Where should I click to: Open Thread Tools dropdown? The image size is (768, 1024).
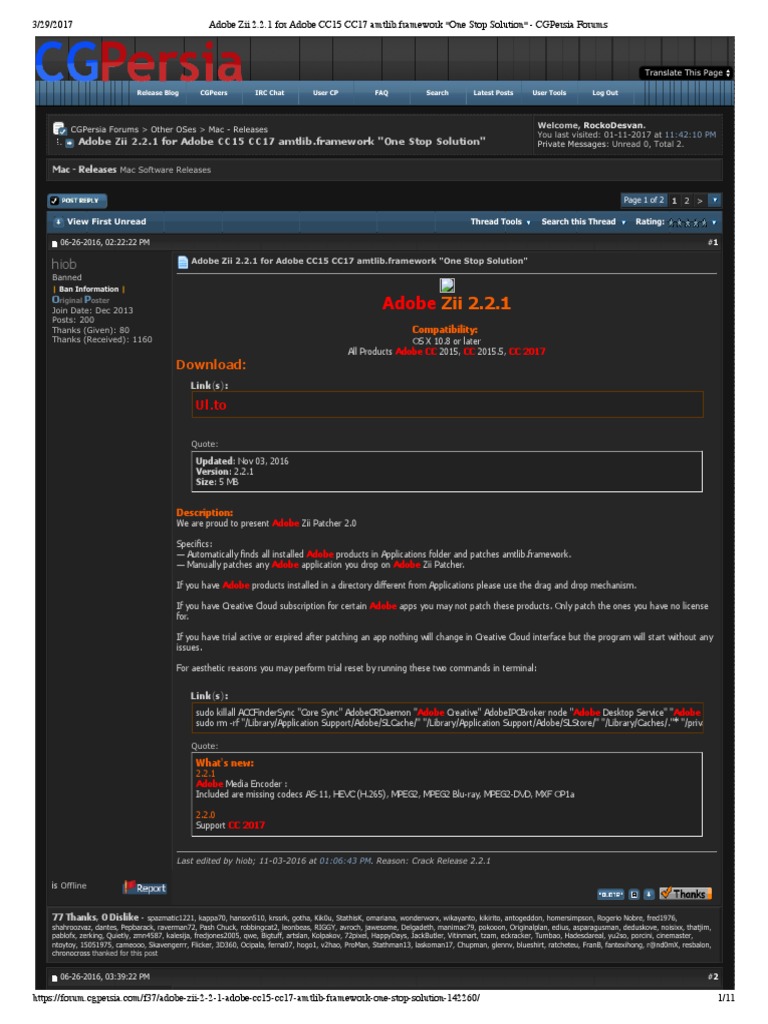pyautogui.click(x=500, y=222)
